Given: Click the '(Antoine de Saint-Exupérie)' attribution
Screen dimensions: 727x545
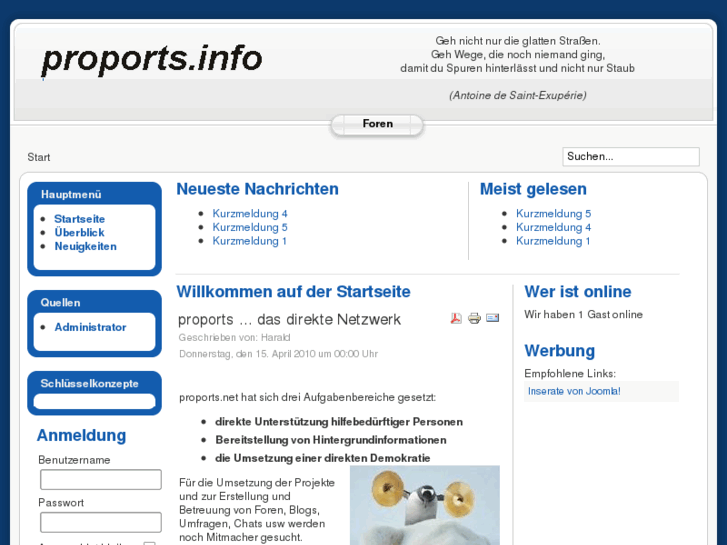Looking at the screenshot, I should (x=517, y=96).
